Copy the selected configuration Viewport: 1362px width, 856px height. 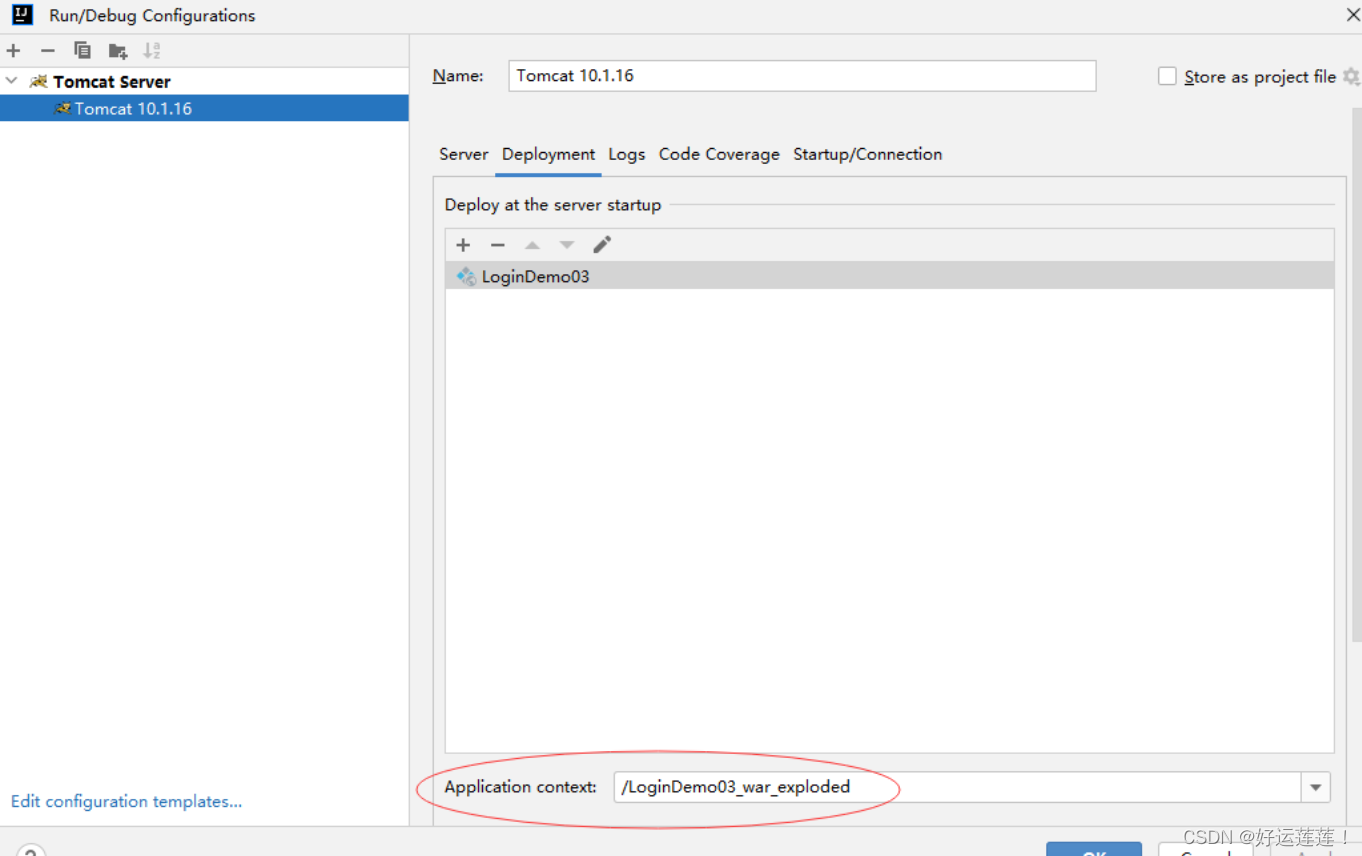[82, 50]
